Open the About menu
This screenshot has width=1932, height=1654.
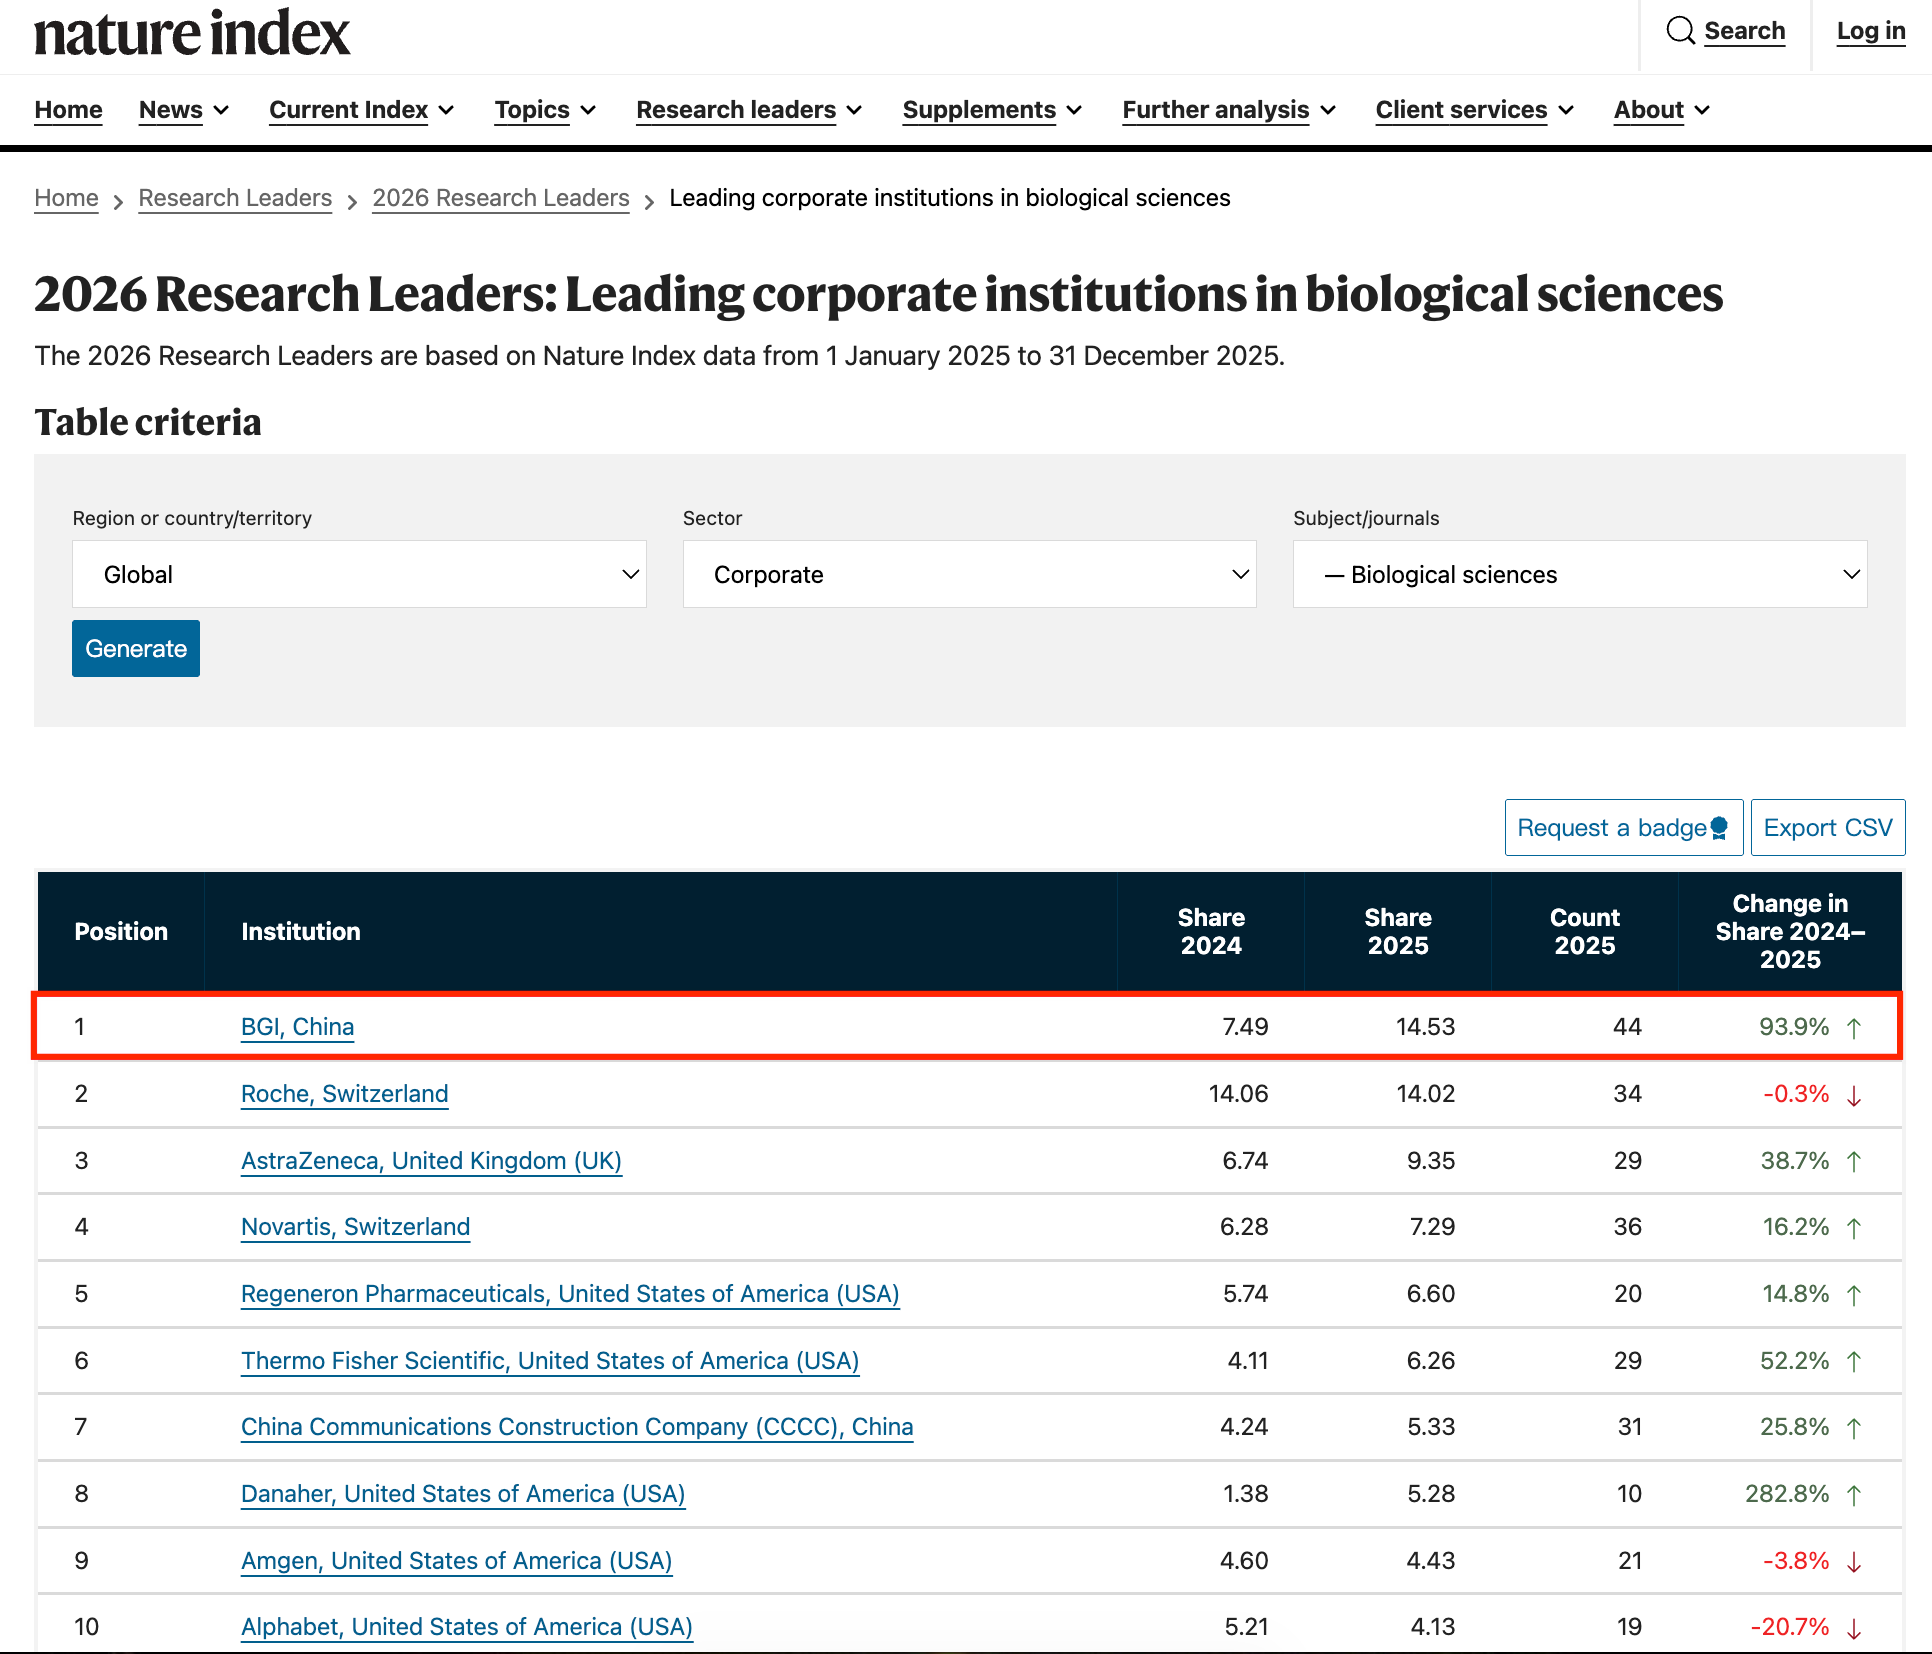(1662, 110)
